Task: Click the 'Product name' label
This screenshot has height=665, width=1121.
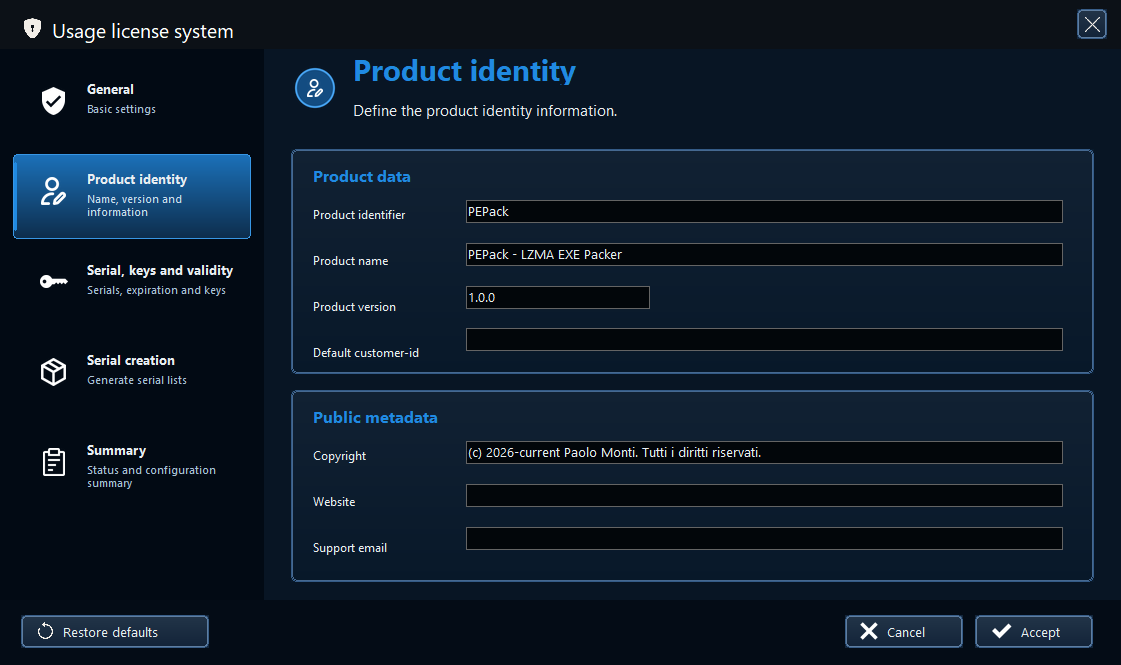Action: [x=350, y=261]
